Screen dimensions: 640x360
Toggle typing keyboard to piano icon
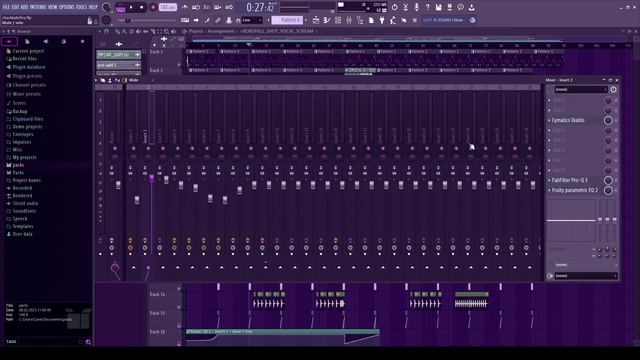click(185, 20)
